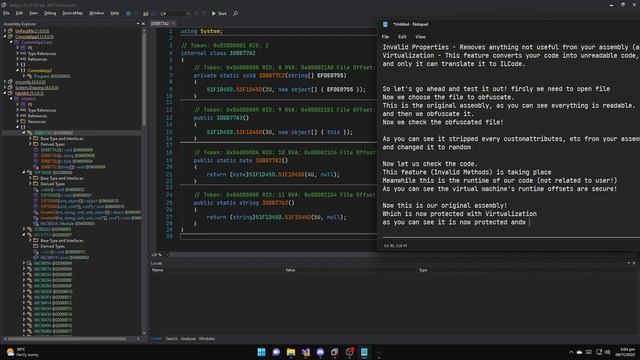Open the View menu in dnSpy
This screenshot has width=640, height=360.
click(33, 13)
